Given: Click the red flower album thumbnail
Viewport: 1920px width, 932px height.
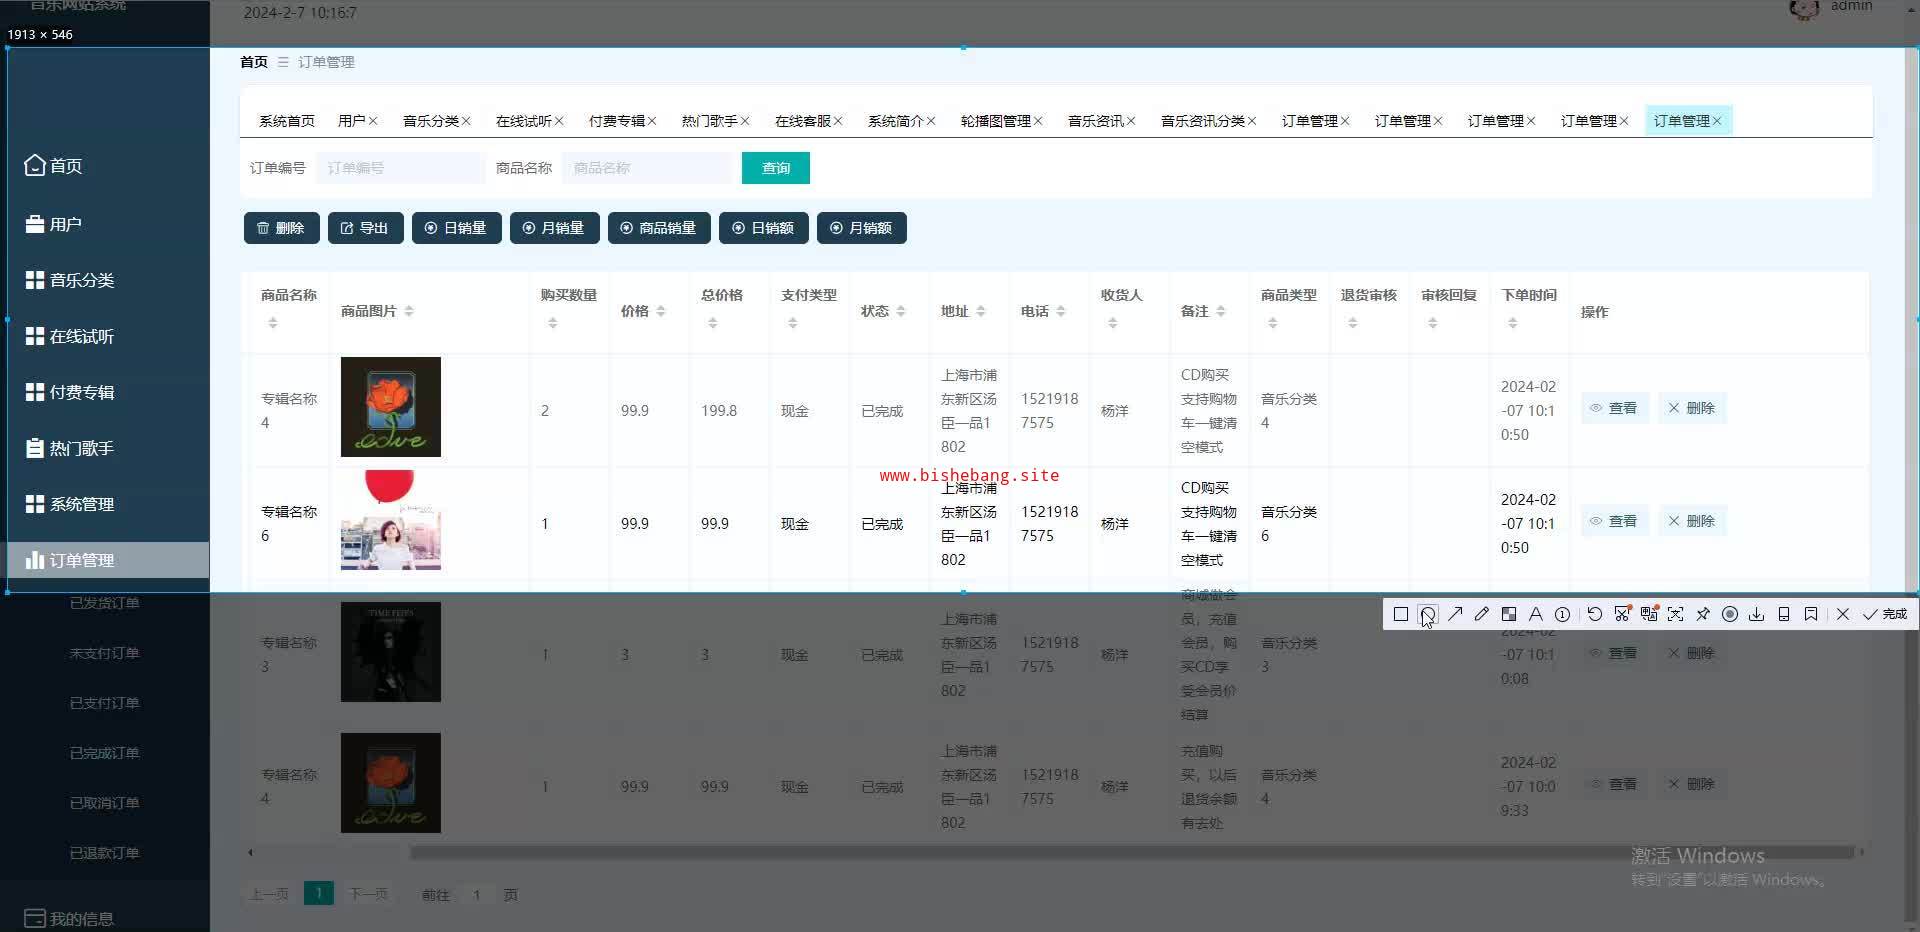Looking at the screenshot, I should pos(390,407).
